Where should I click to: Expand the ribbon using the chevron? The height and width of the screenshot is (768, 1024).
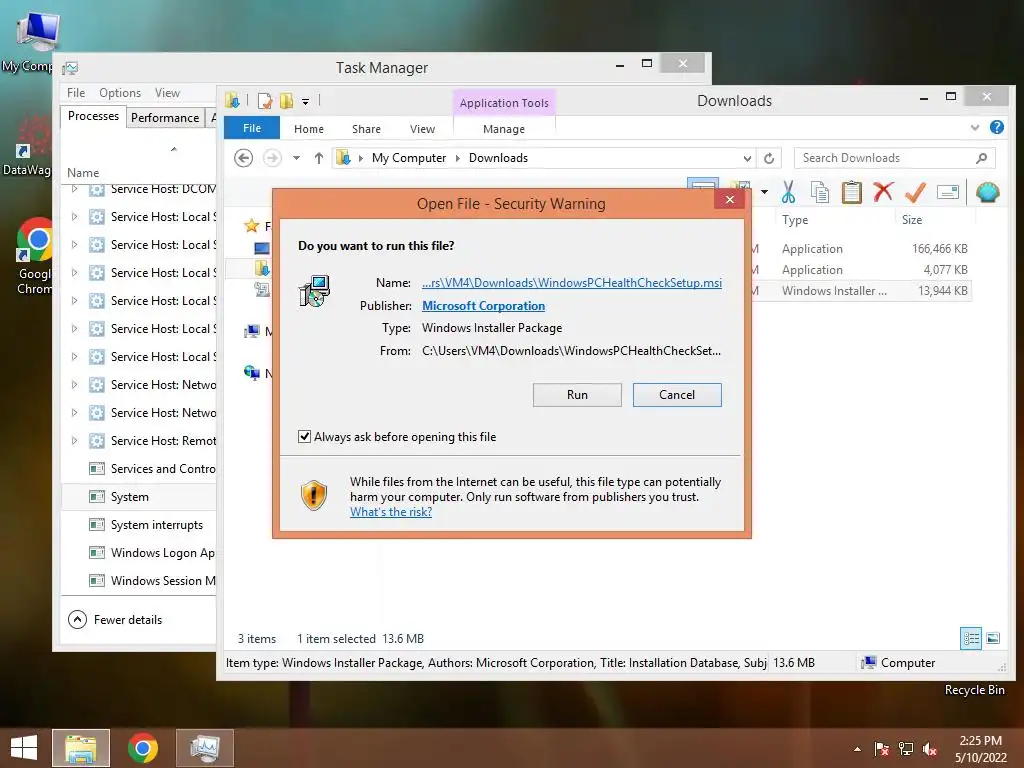tap(975, 127)
